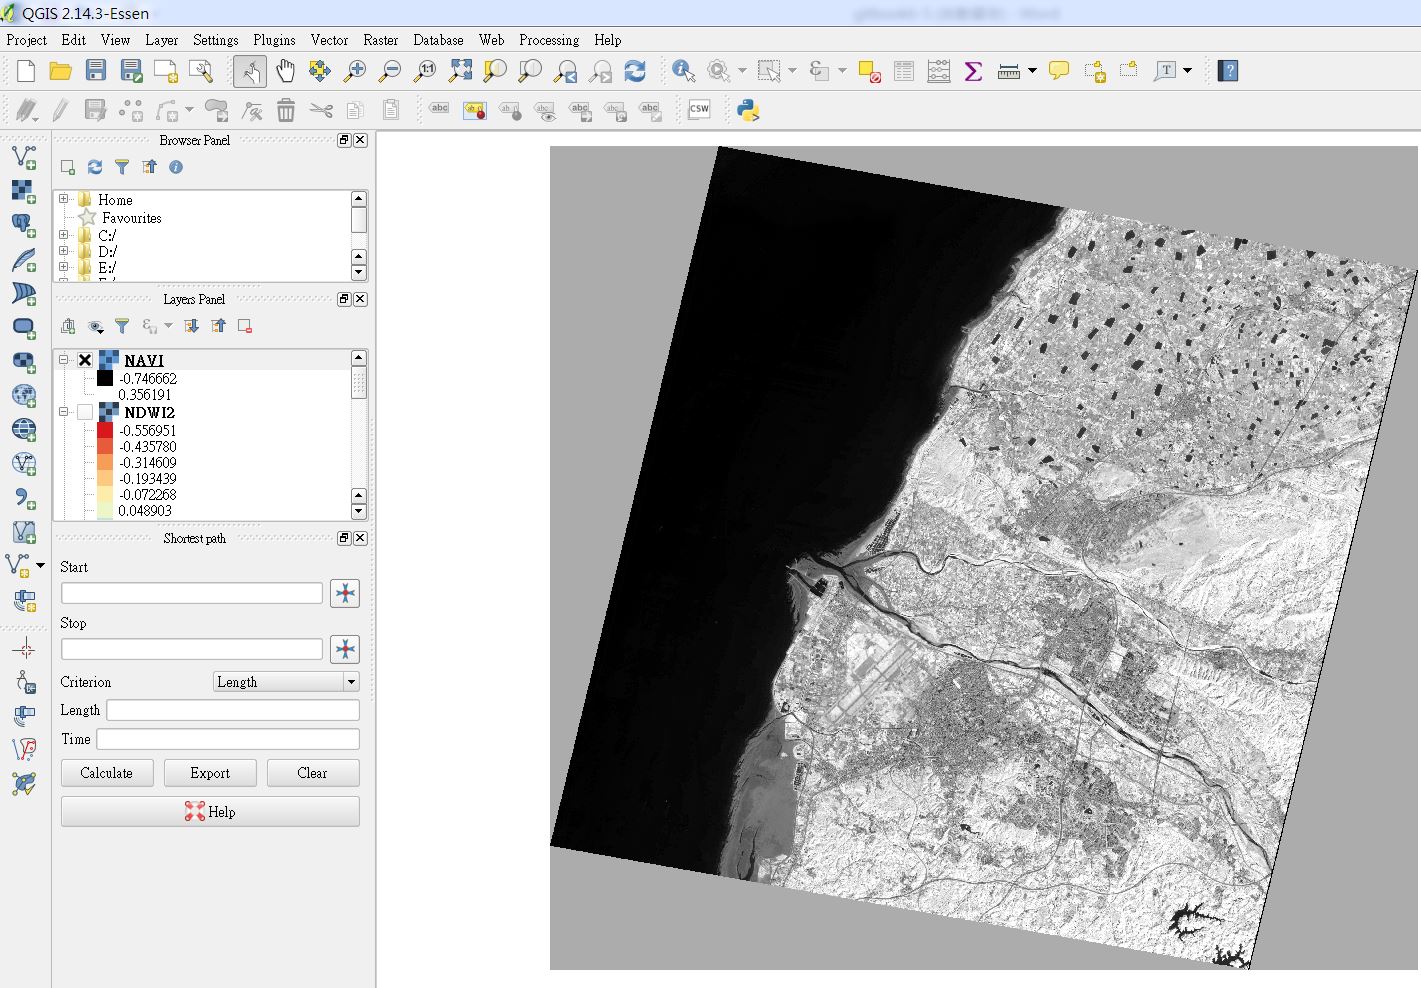Collapse the NDWI2 layer legend
Viewport: 1421px width, 988px height.
(64, 412)
